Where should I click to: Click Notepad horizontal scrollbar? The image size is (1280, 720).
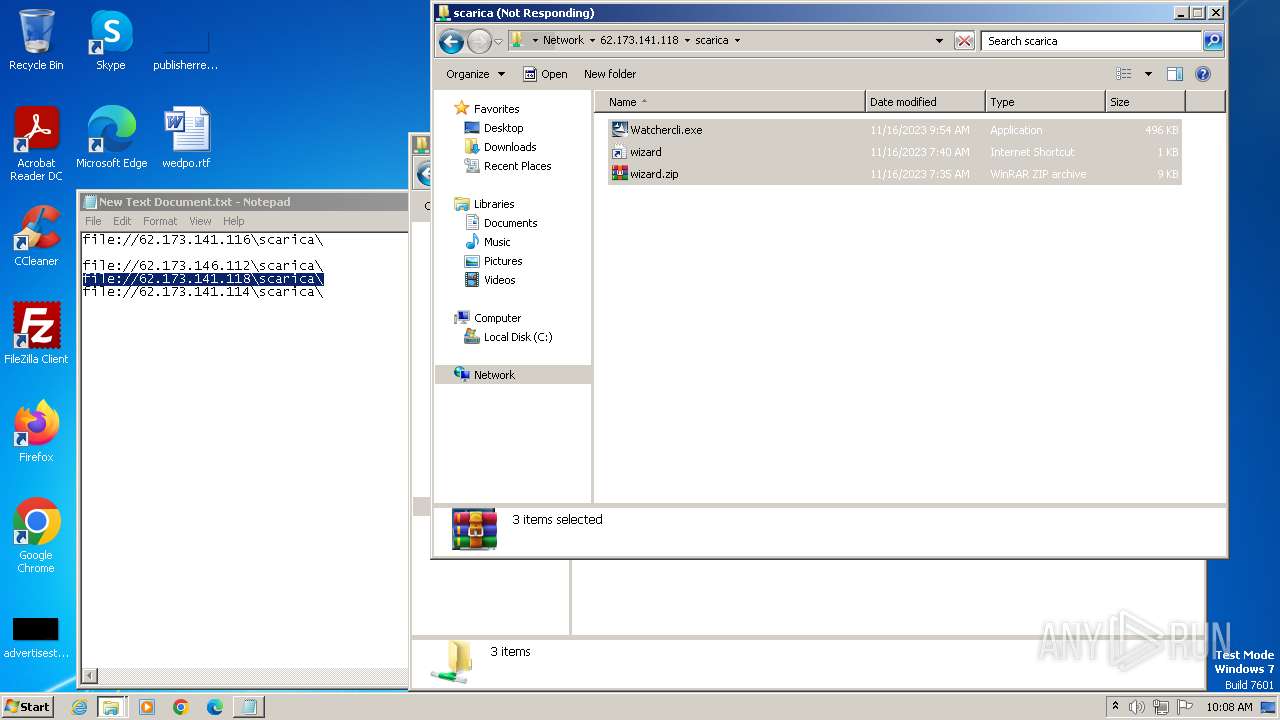[245, 676]
